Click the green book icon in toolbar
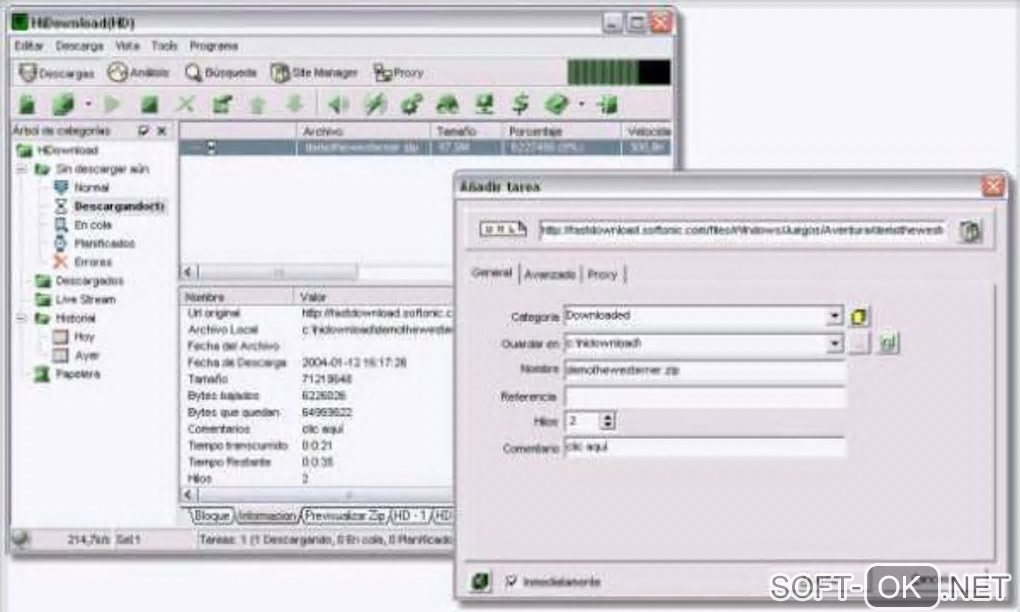The height and width of the screenshot is (612, 1020). tap(556, 104)
